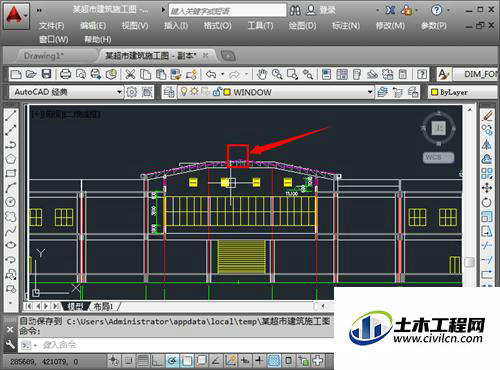The height and width of the screenshot is (370, 500).
Task: Toggle Object Snap in status bar
Action: 187,361
